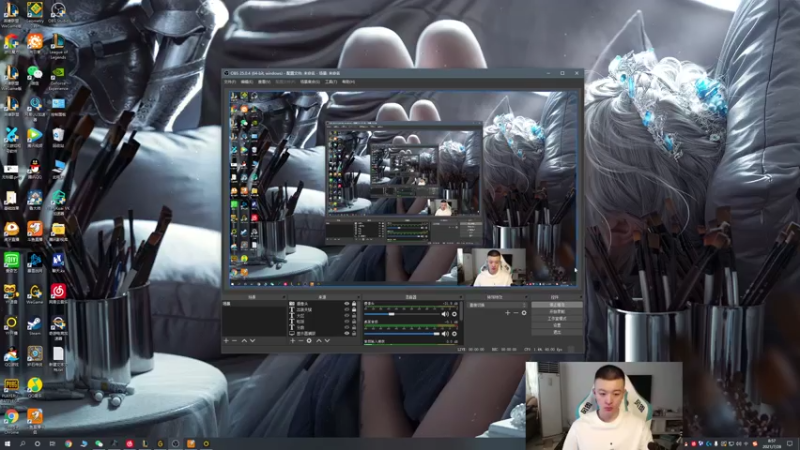
Task: Pop out the Audio Mixer dock header icon
Action: [x=461, y=297]
